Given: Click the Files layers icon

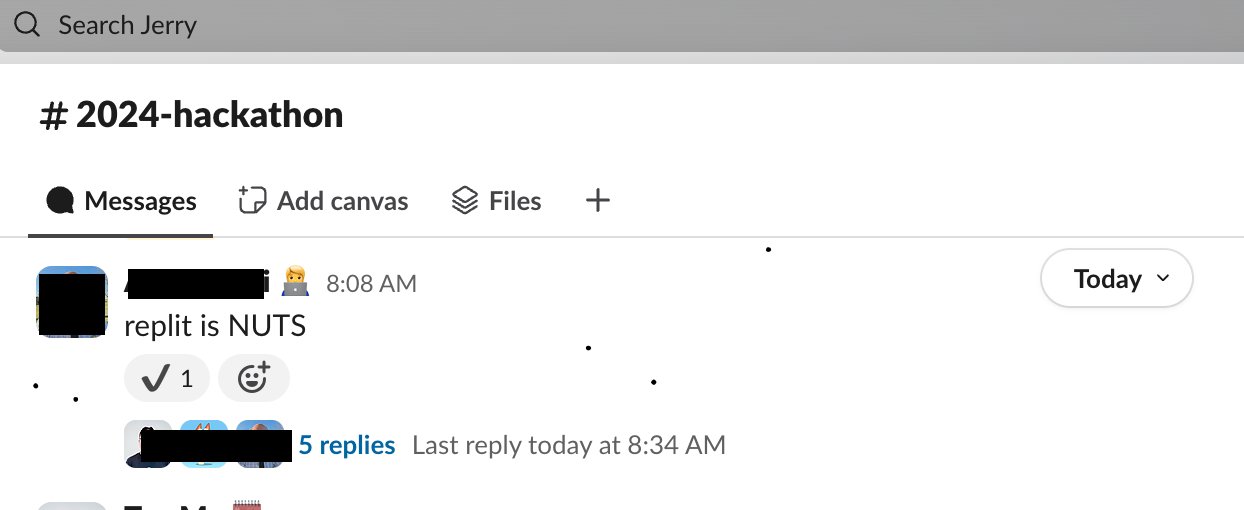Looking at the screenshot, I should point(465,201).
